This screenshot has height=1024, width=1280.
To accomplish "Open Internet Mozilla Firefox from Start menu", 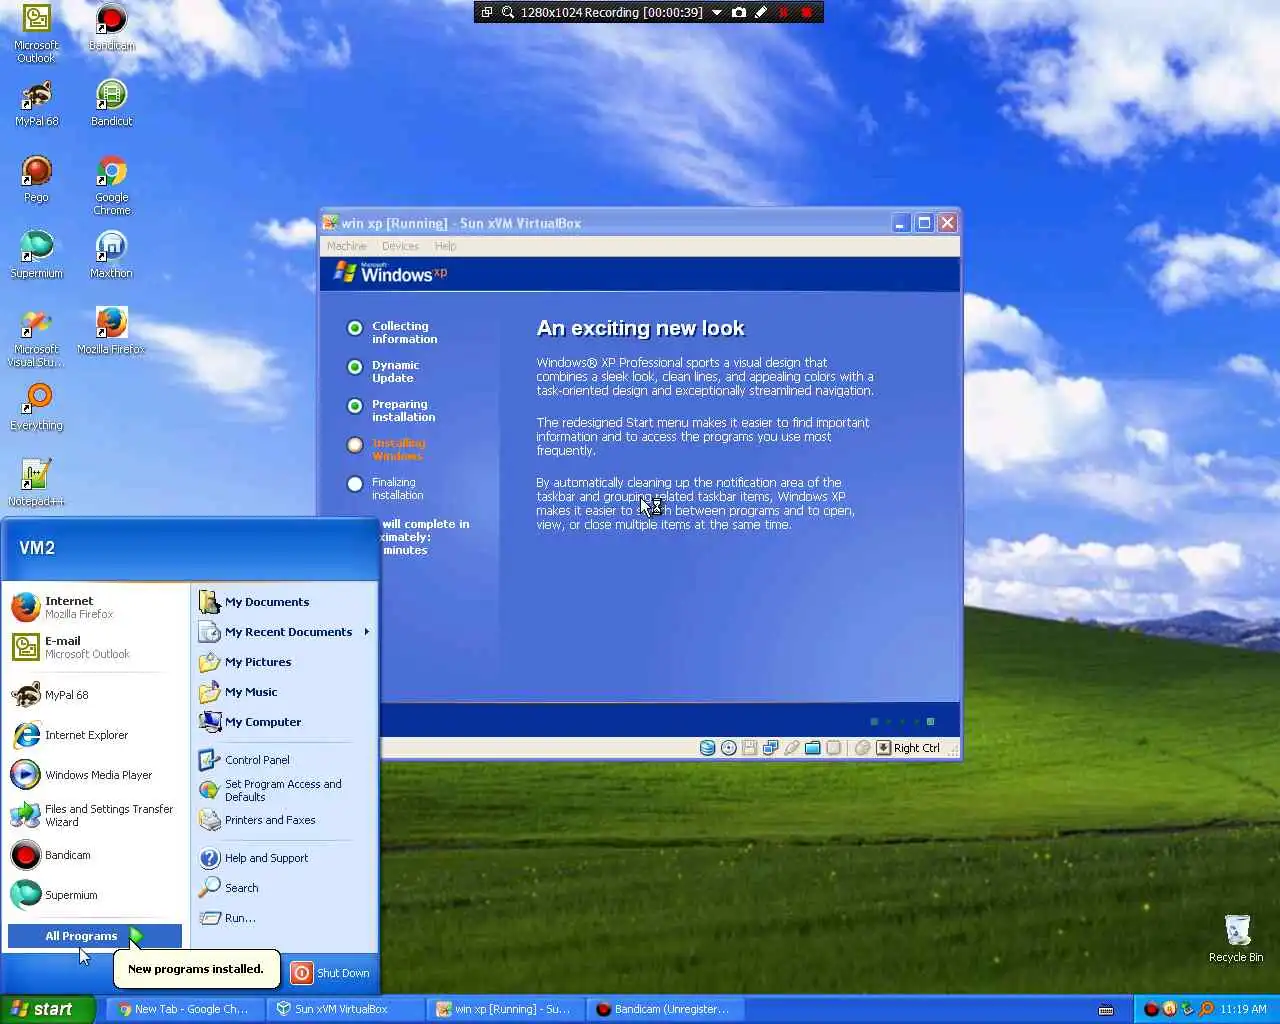I will tap(96, 607).
